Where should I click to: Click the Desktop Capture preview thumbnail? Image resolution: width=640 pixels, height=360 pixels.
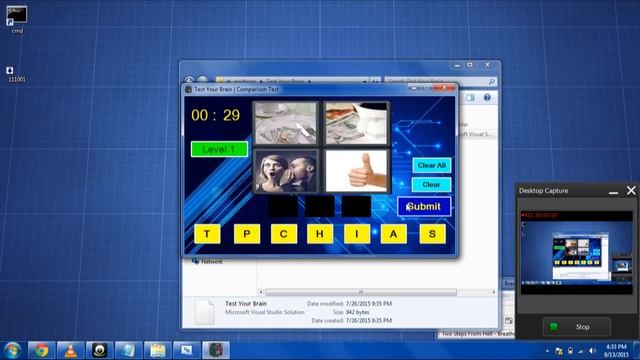[x=576, y=253]
